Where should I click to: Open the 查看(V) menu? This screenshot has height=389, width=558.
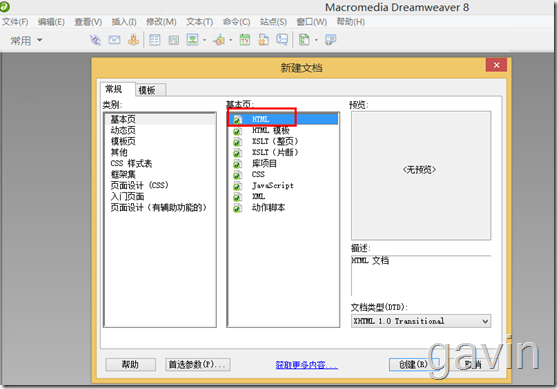coord(88,22)
